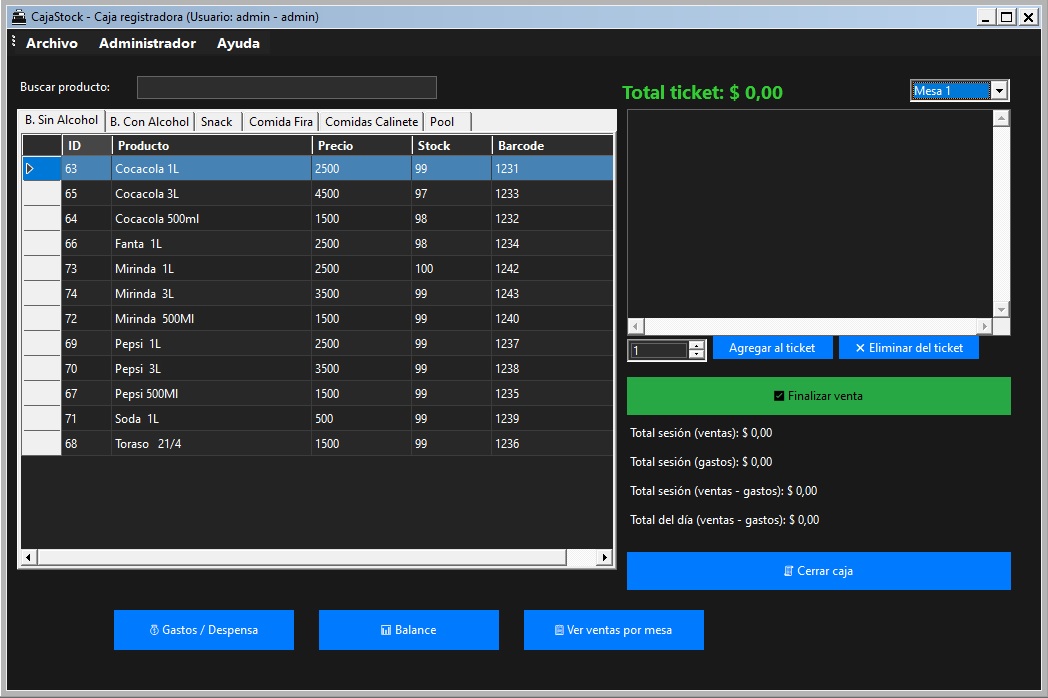Screen dimensions: 1048x698
Task: Open the Archivo menu
Action: (52, 43)
